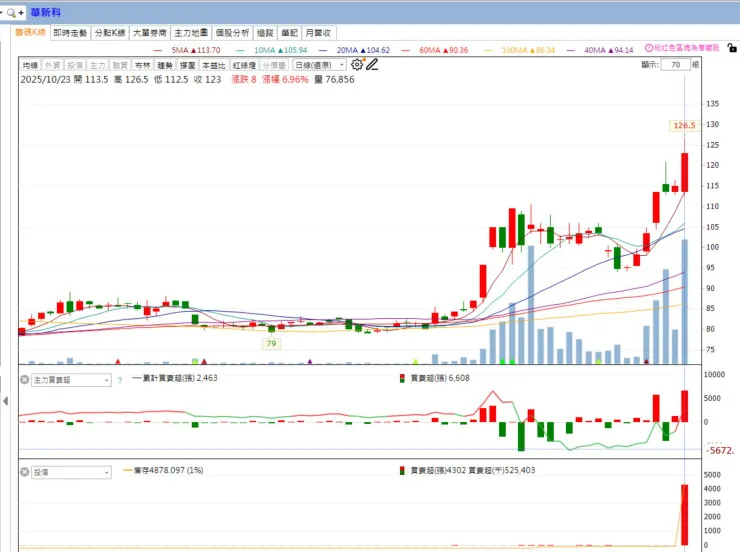Image resolution: width=740 pixels, height=552 pixels.
Task: Click the 漲幅 6.96% text
Action: [x=285, y=79]
